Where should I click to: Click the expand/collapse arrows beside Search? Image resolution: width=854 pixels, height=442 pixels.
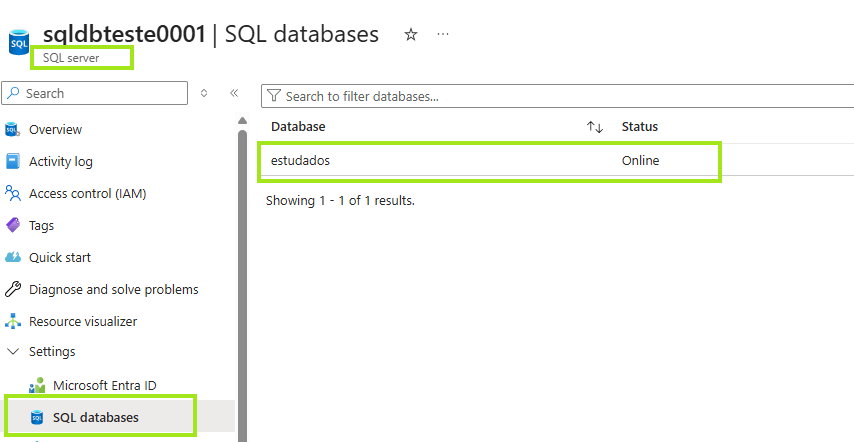[x=204, y=93]
